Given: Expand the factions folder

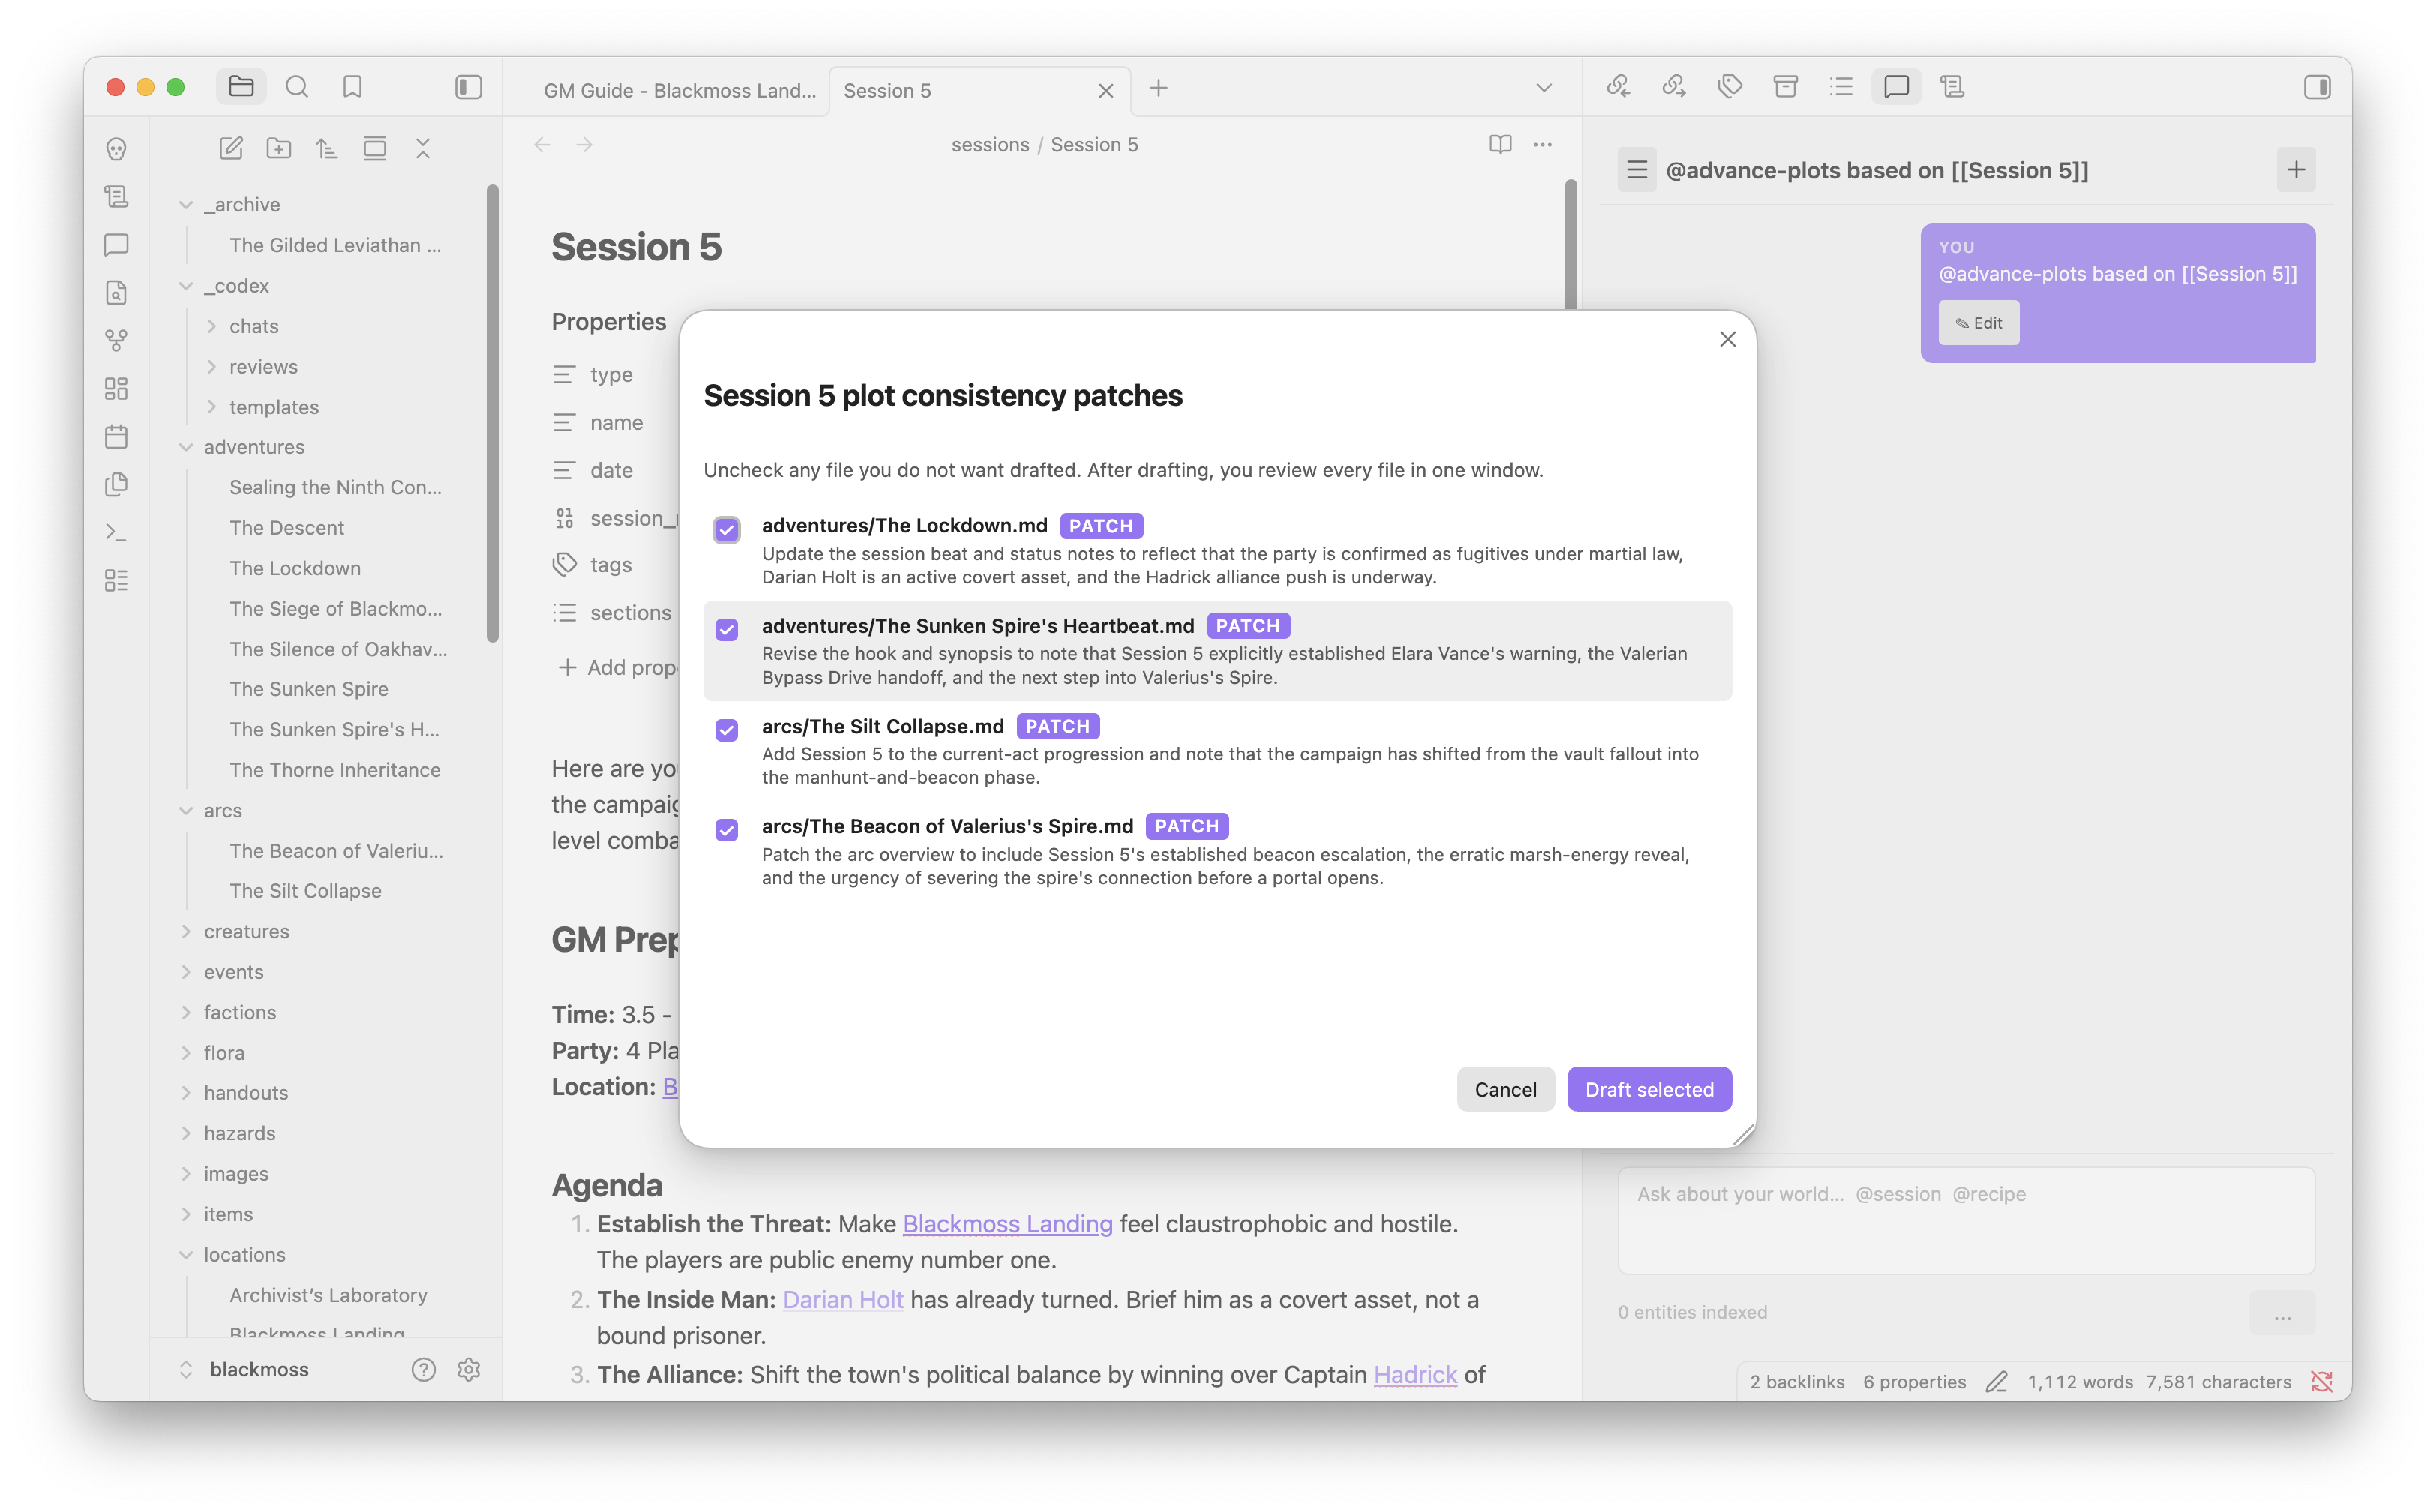Looking at the screenshot, I should (186, 1013).
